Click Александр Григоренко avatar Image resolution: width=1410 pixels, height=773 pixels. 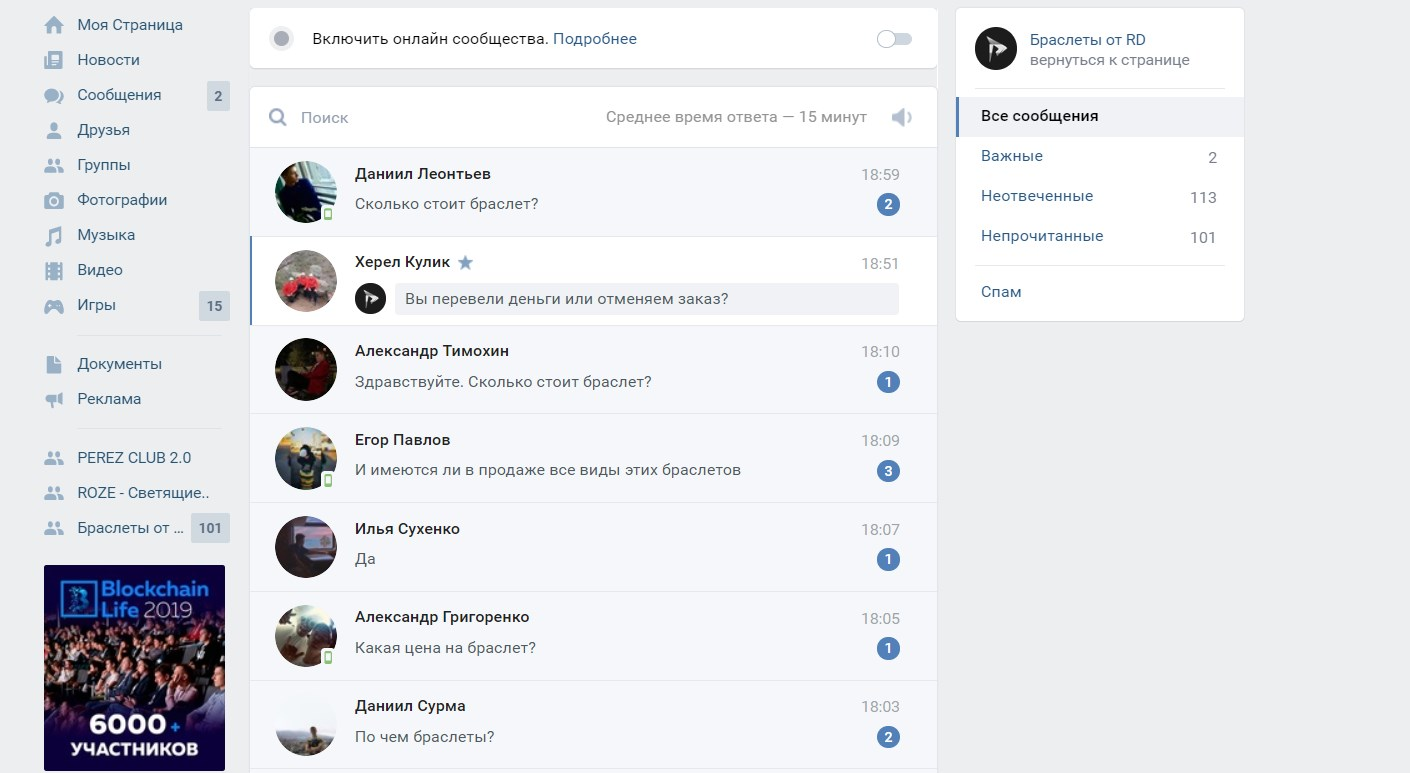(306, 635)
